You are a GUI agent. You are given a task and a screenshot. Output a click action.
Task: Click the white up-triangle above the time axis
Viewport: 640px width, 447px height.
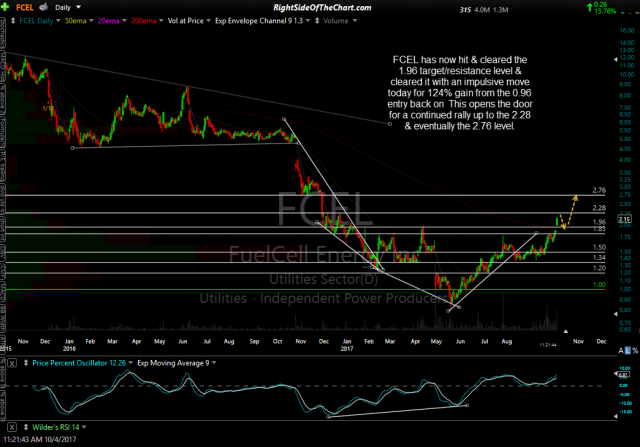(565, 331)
